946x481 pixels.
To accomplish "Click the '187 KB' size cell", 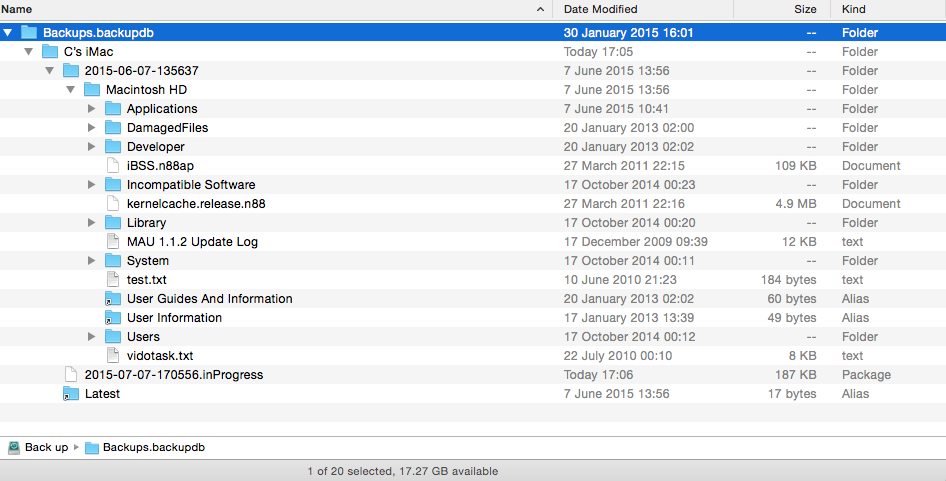I will [x=796, y=375].
